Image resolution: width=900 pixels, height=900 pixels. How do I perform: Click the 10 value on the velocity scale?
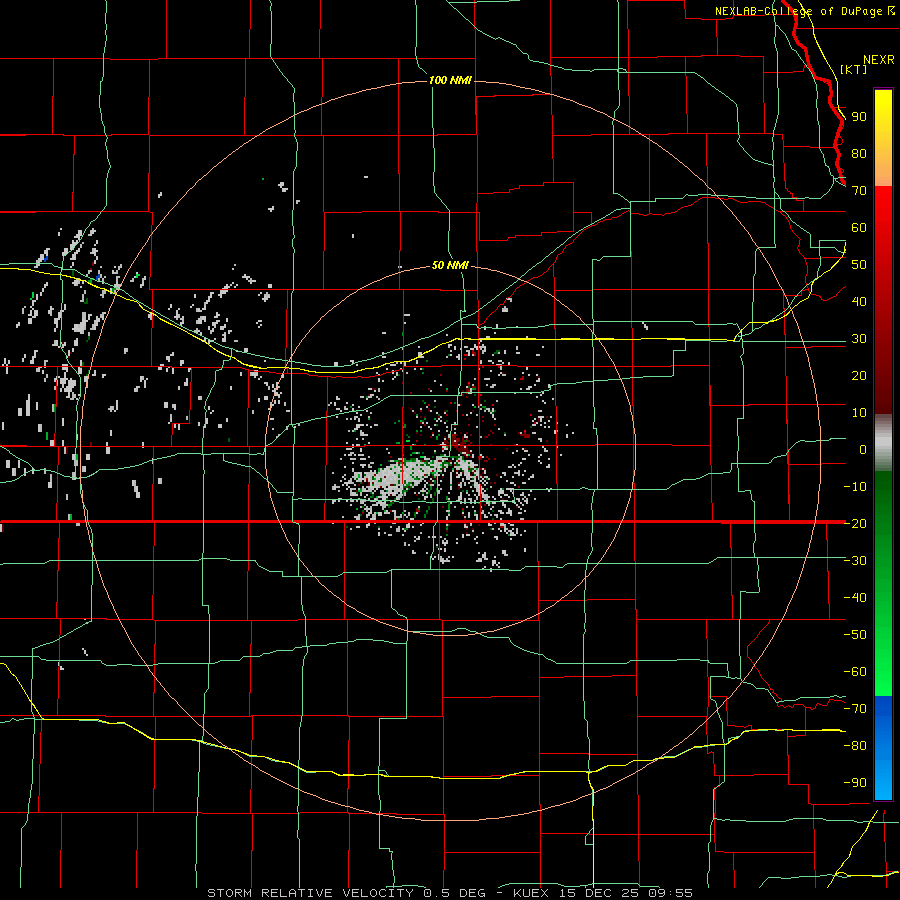point(859,413)
